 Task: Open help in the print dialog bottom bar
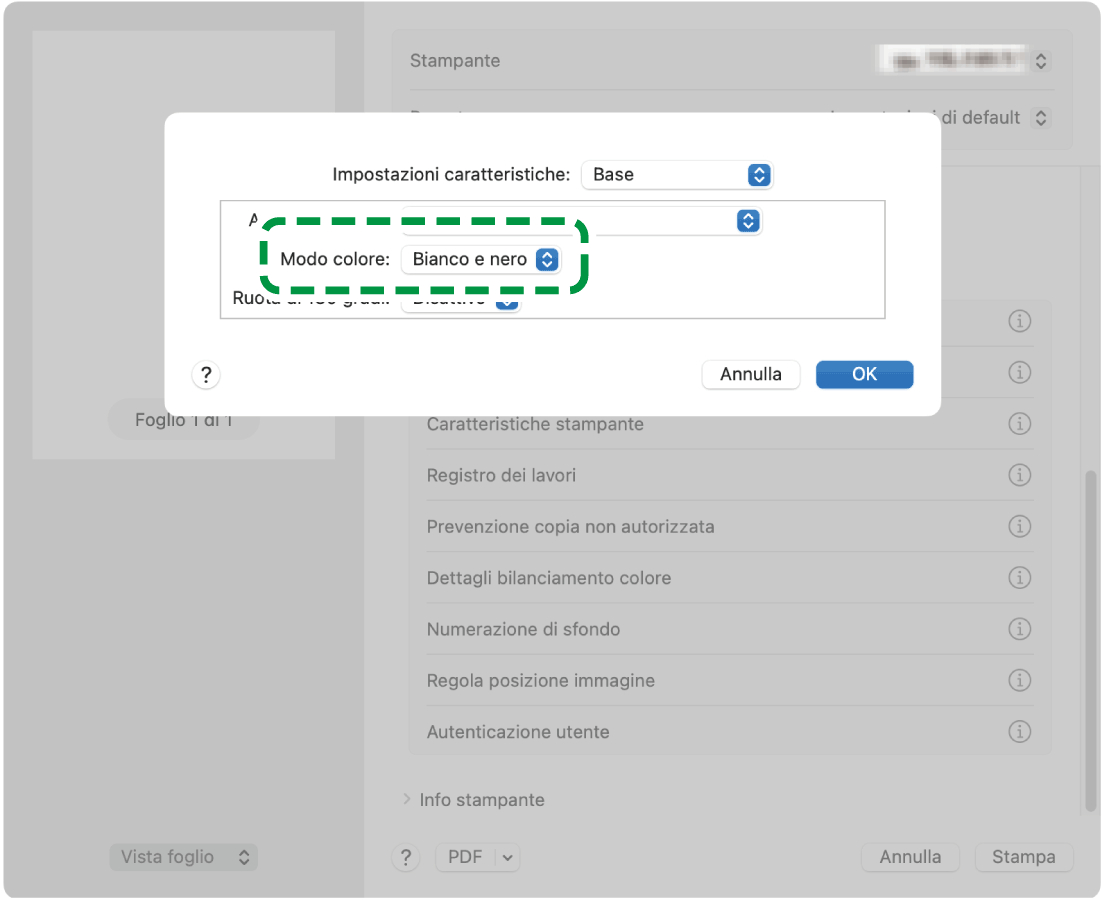point(406,857)
